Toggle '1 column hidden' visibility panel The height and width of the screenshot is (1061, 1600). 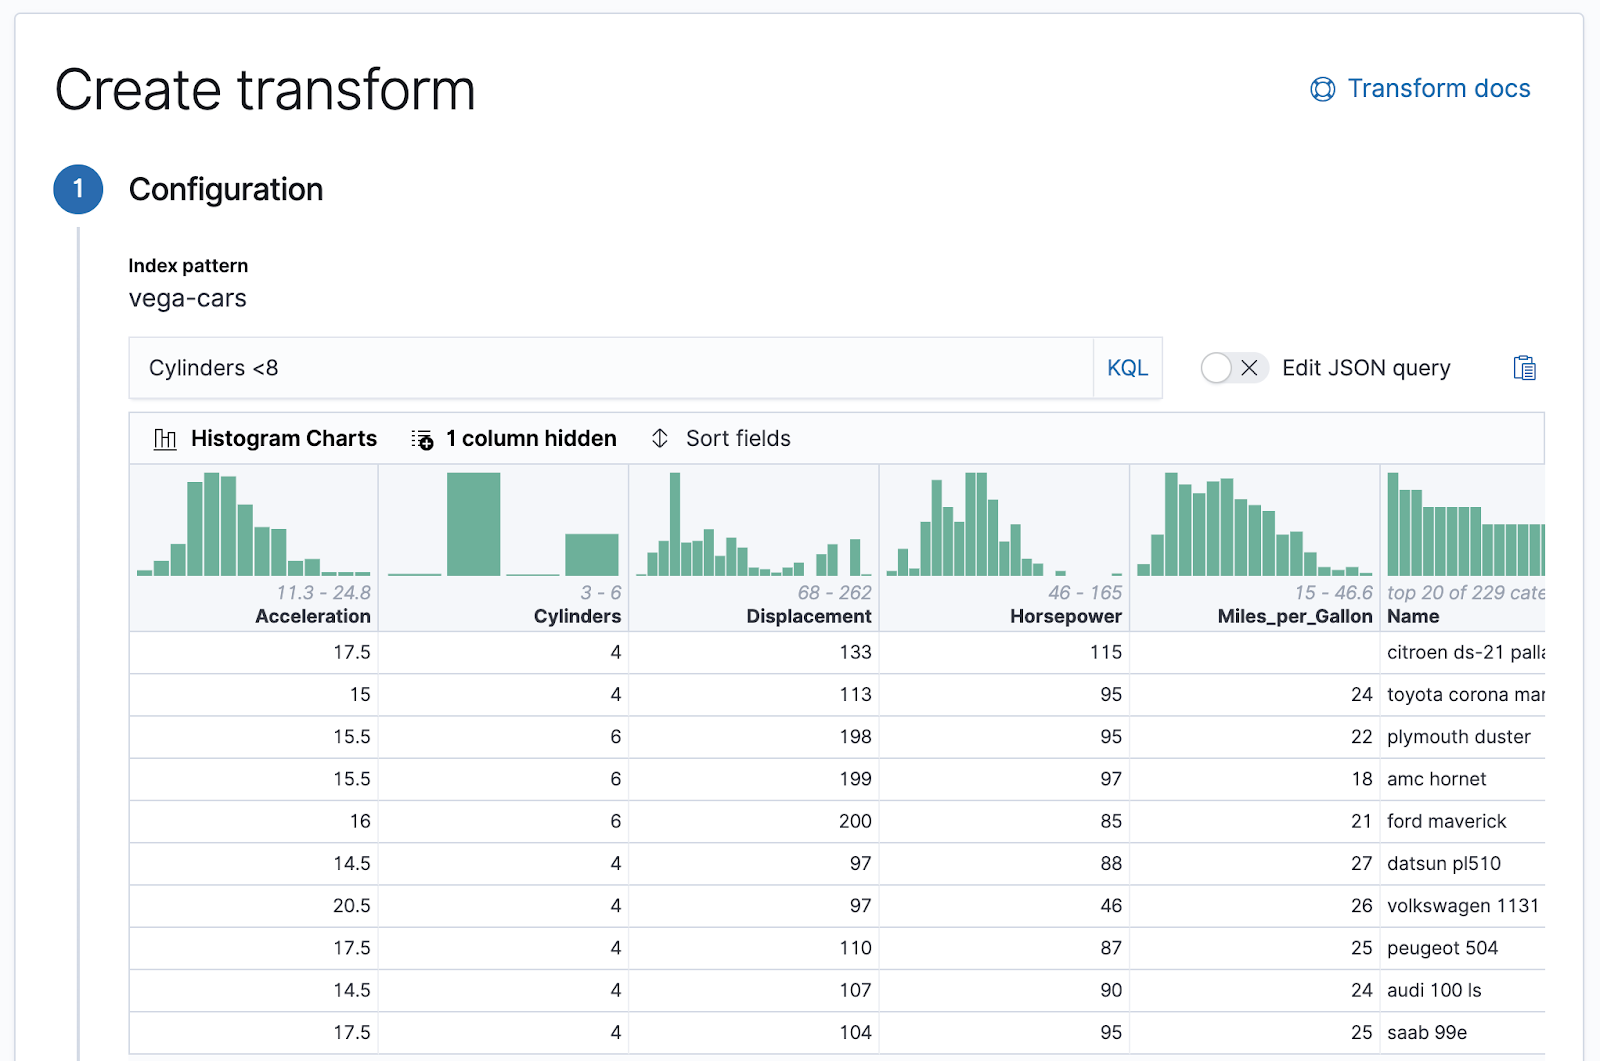tap(530, 437)
